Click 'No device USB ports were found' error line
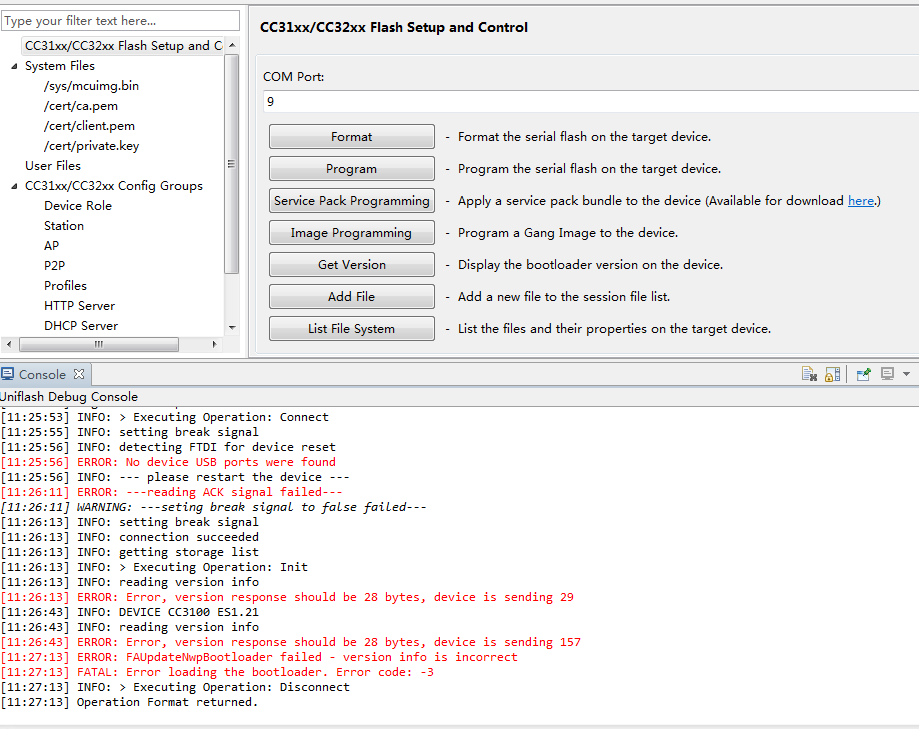This screenshot has width=919, height=729. pyautogui.click(x=169, y=462)
